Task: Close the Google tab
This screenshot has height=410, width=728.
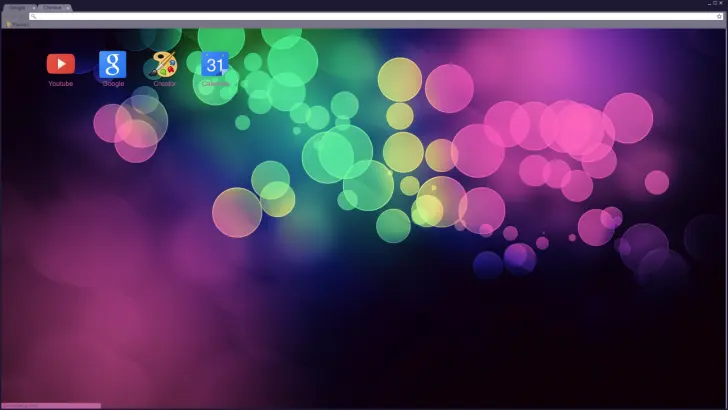Action: coord(33,7)
